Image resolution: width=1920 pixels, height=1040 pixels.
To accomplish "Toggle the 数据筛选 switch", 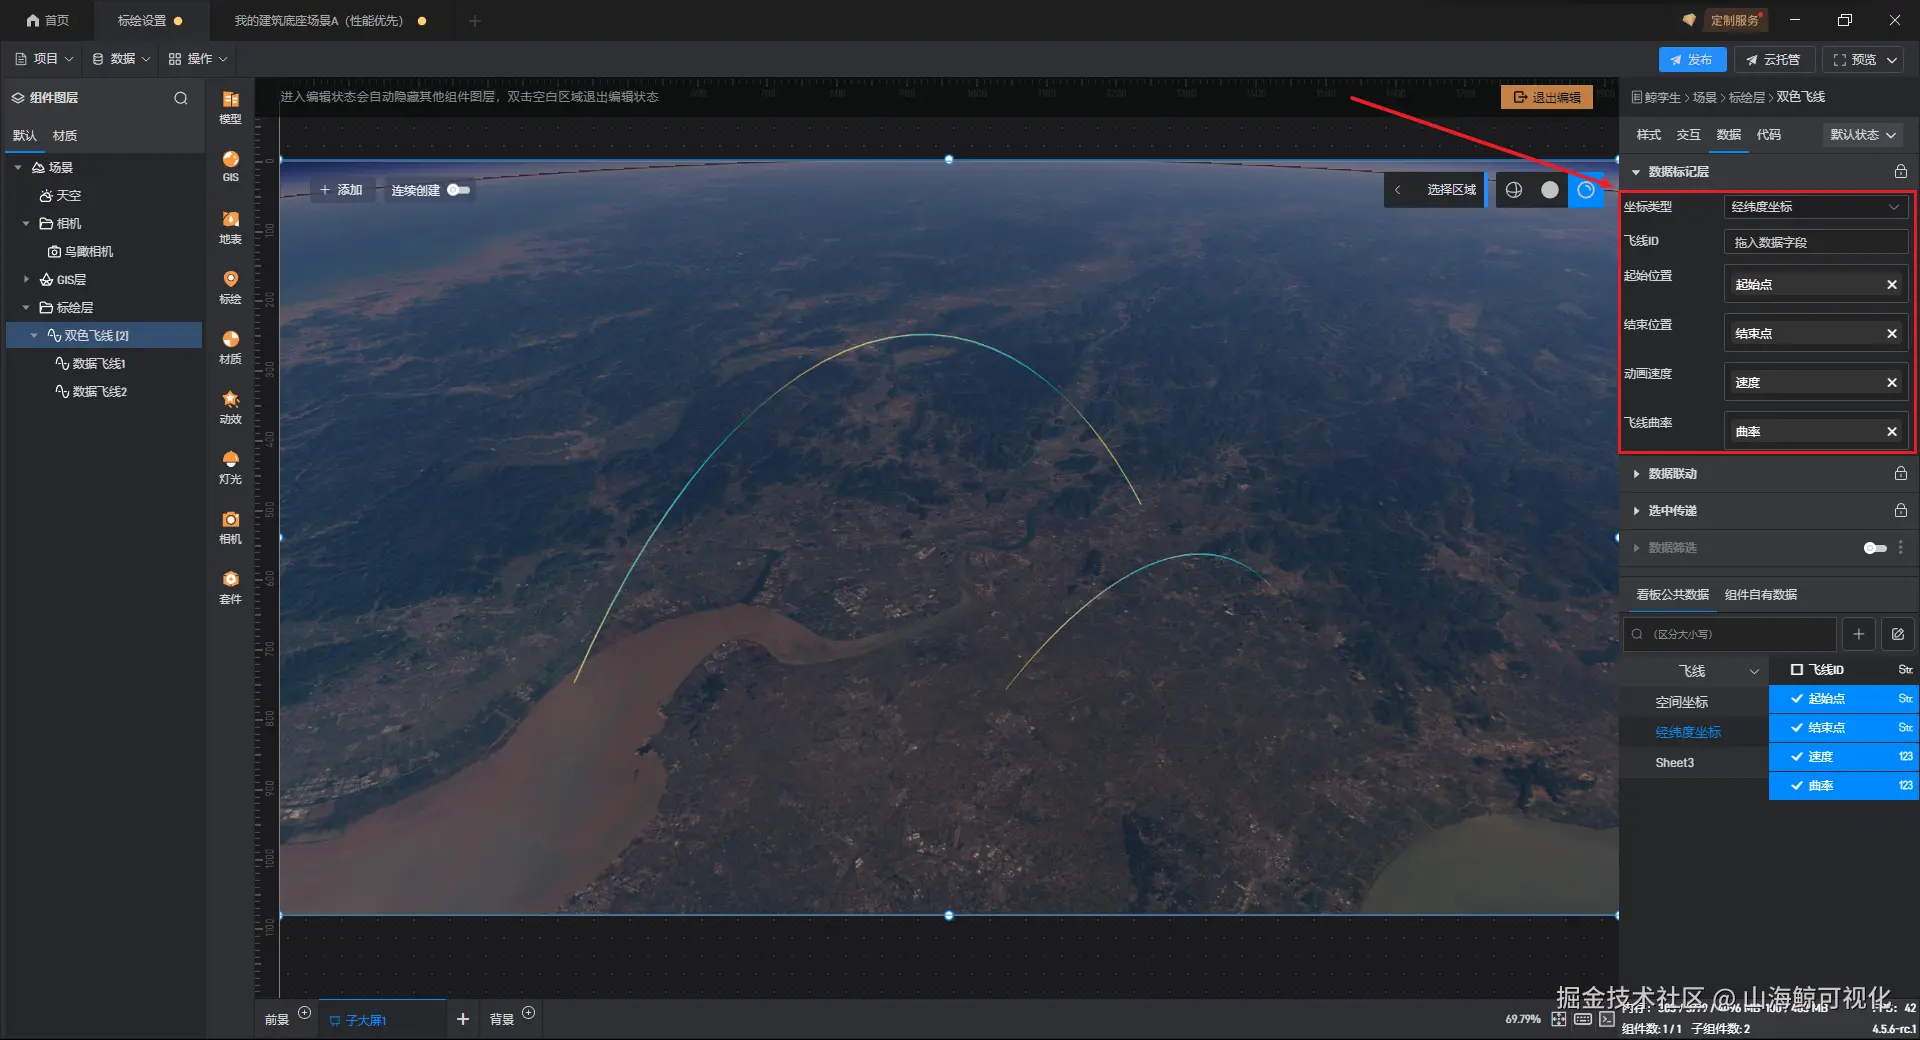I will coord(1875,548).
